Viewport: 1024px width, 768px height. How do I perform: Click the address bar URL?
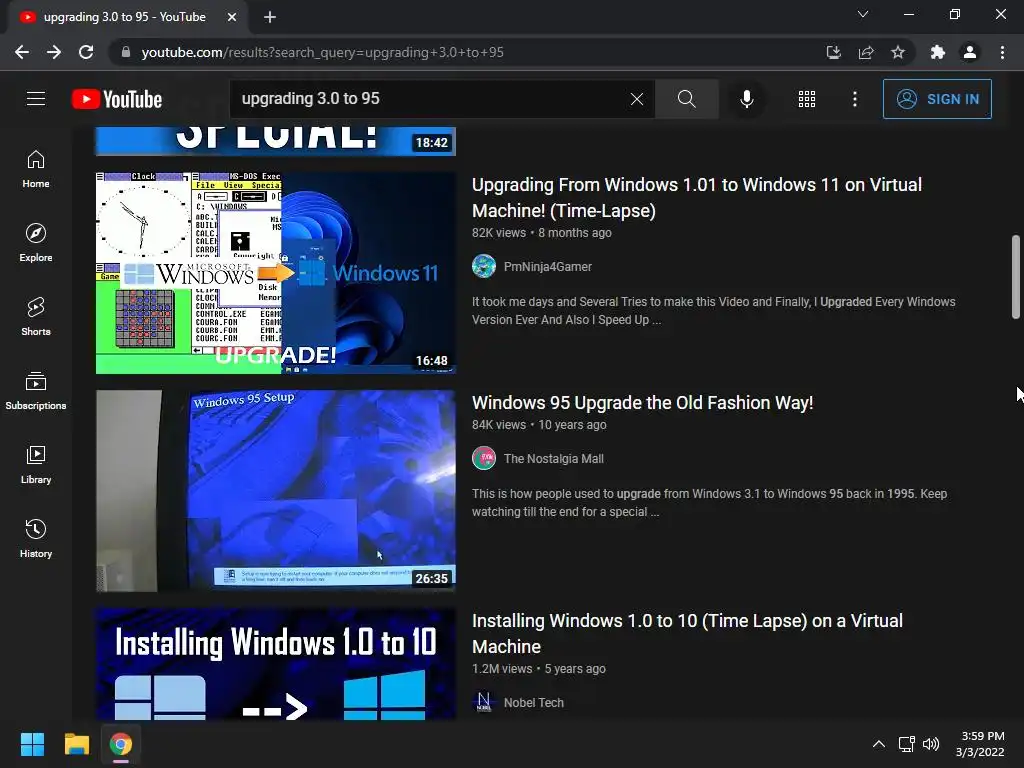323,52
